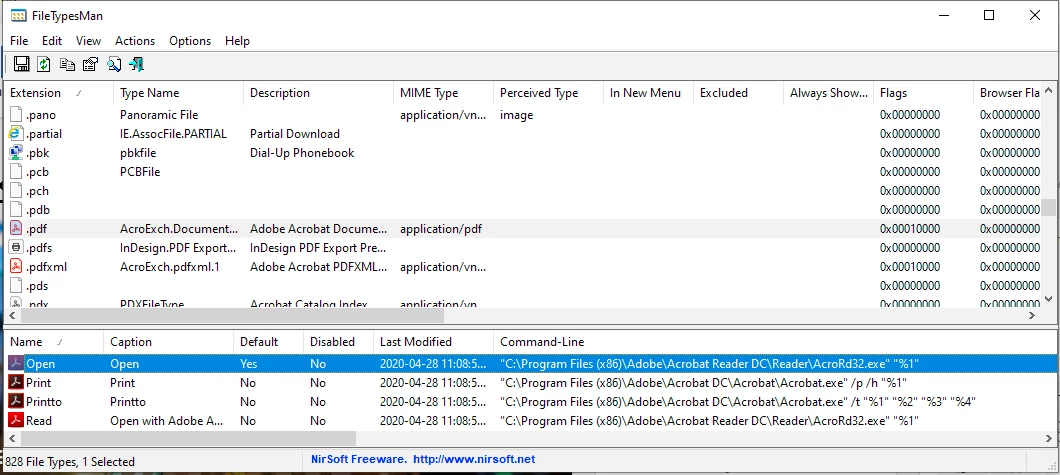Screen dimensions: 1060x475
Task: Click the .pdb blank file icon
Action: (16, 209)
